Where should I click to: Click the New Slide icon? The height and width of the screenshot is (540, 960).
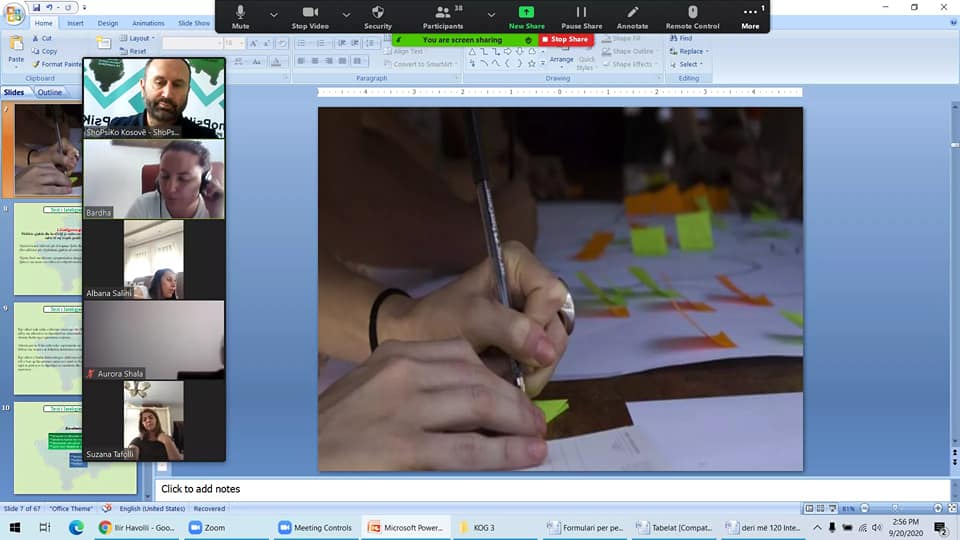click(103, 43)
